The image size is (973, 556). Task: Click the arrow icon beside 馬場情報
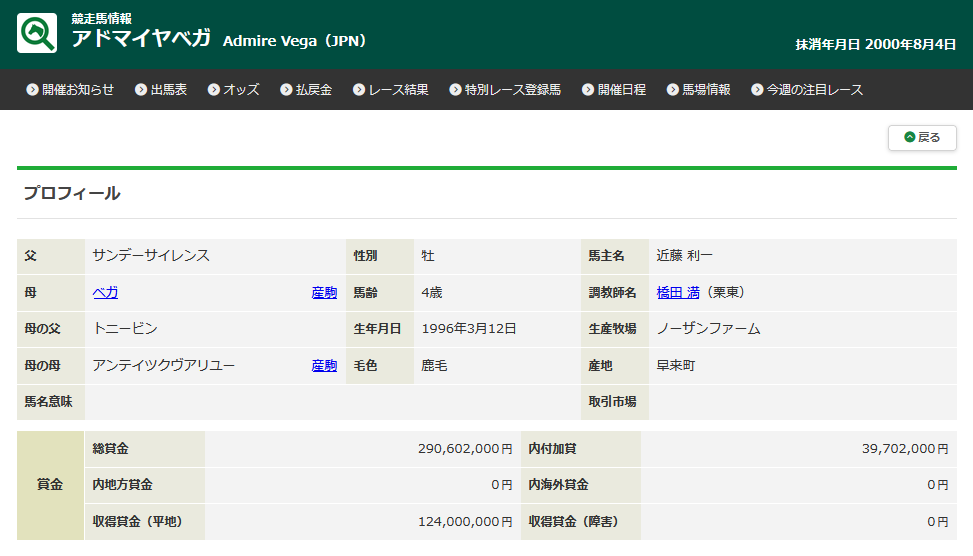tap(673, 89)
